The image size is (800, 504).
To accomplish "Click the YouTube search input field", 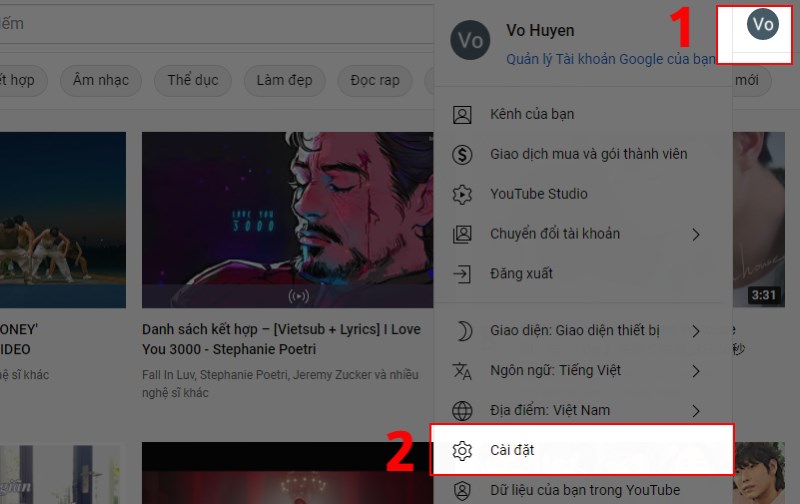I will [216, 23].
